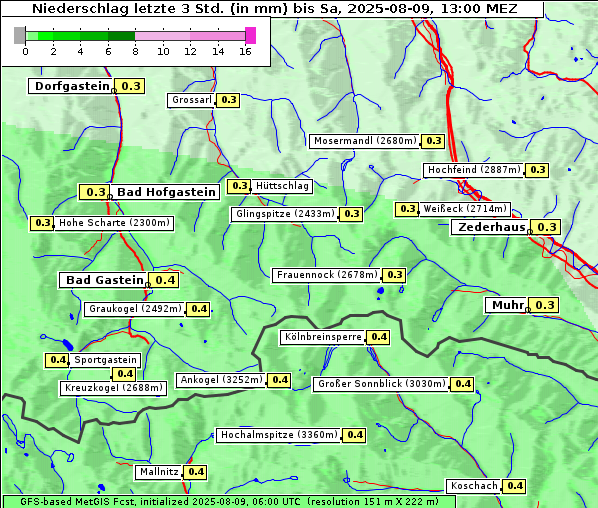Click the 0.3 value next to Zederhaus
The width and height of the screenshot is (598, 508).
pyautogui.click(x=546, y=227)
